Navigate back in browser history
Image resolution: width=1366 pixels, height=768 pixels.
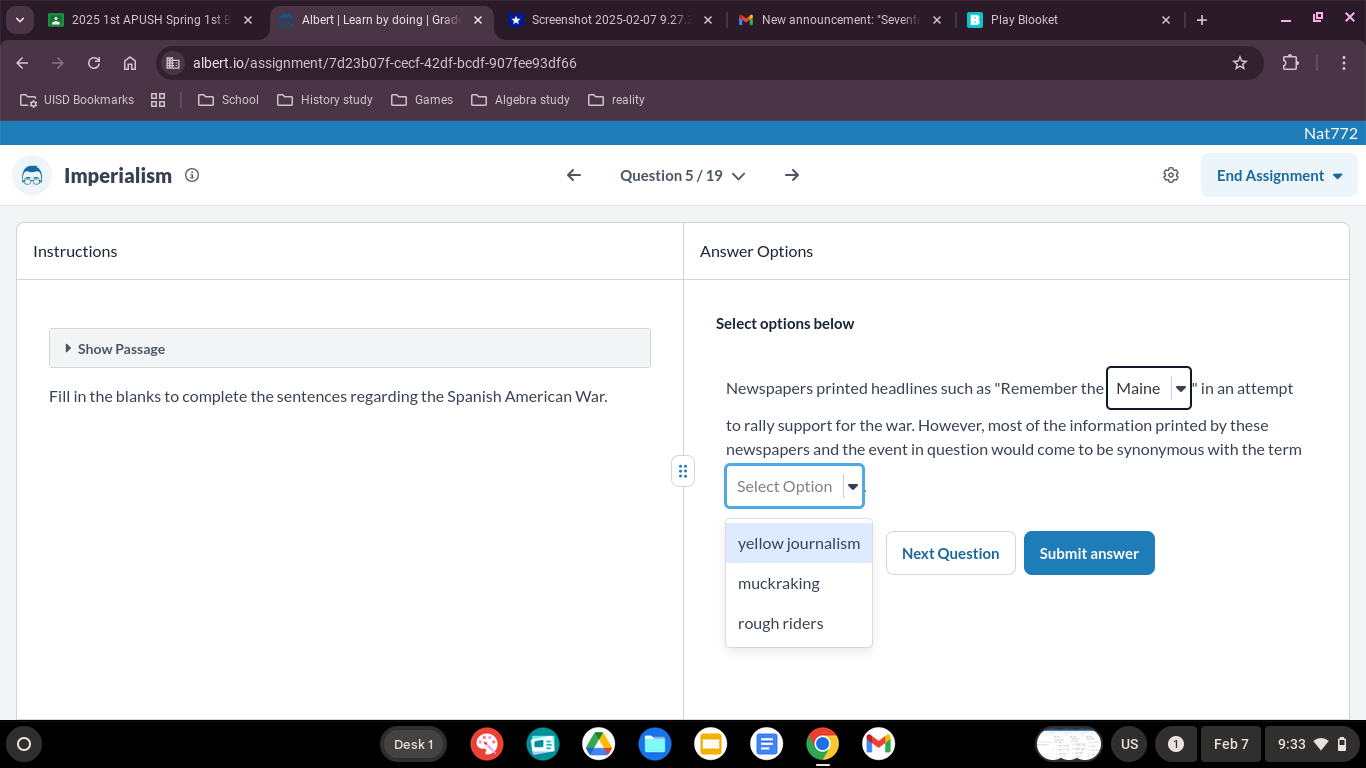point(22,63)
